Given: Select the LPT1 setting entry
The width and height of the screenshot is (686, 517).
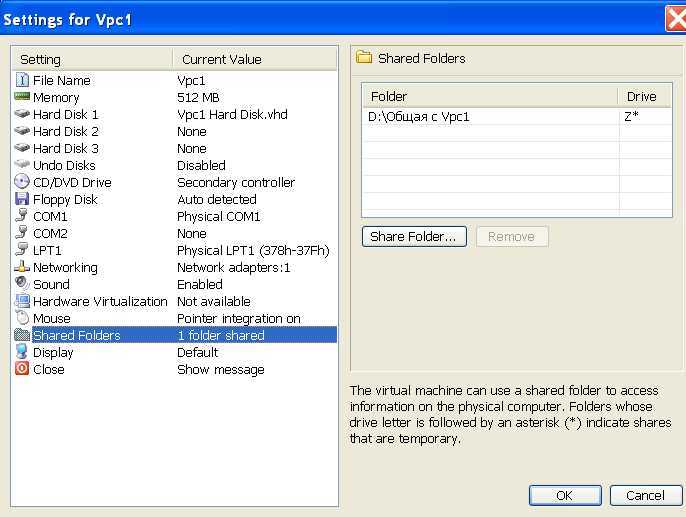Looking at the screenshot, I should pyautogui.click(x=175, y=250).
